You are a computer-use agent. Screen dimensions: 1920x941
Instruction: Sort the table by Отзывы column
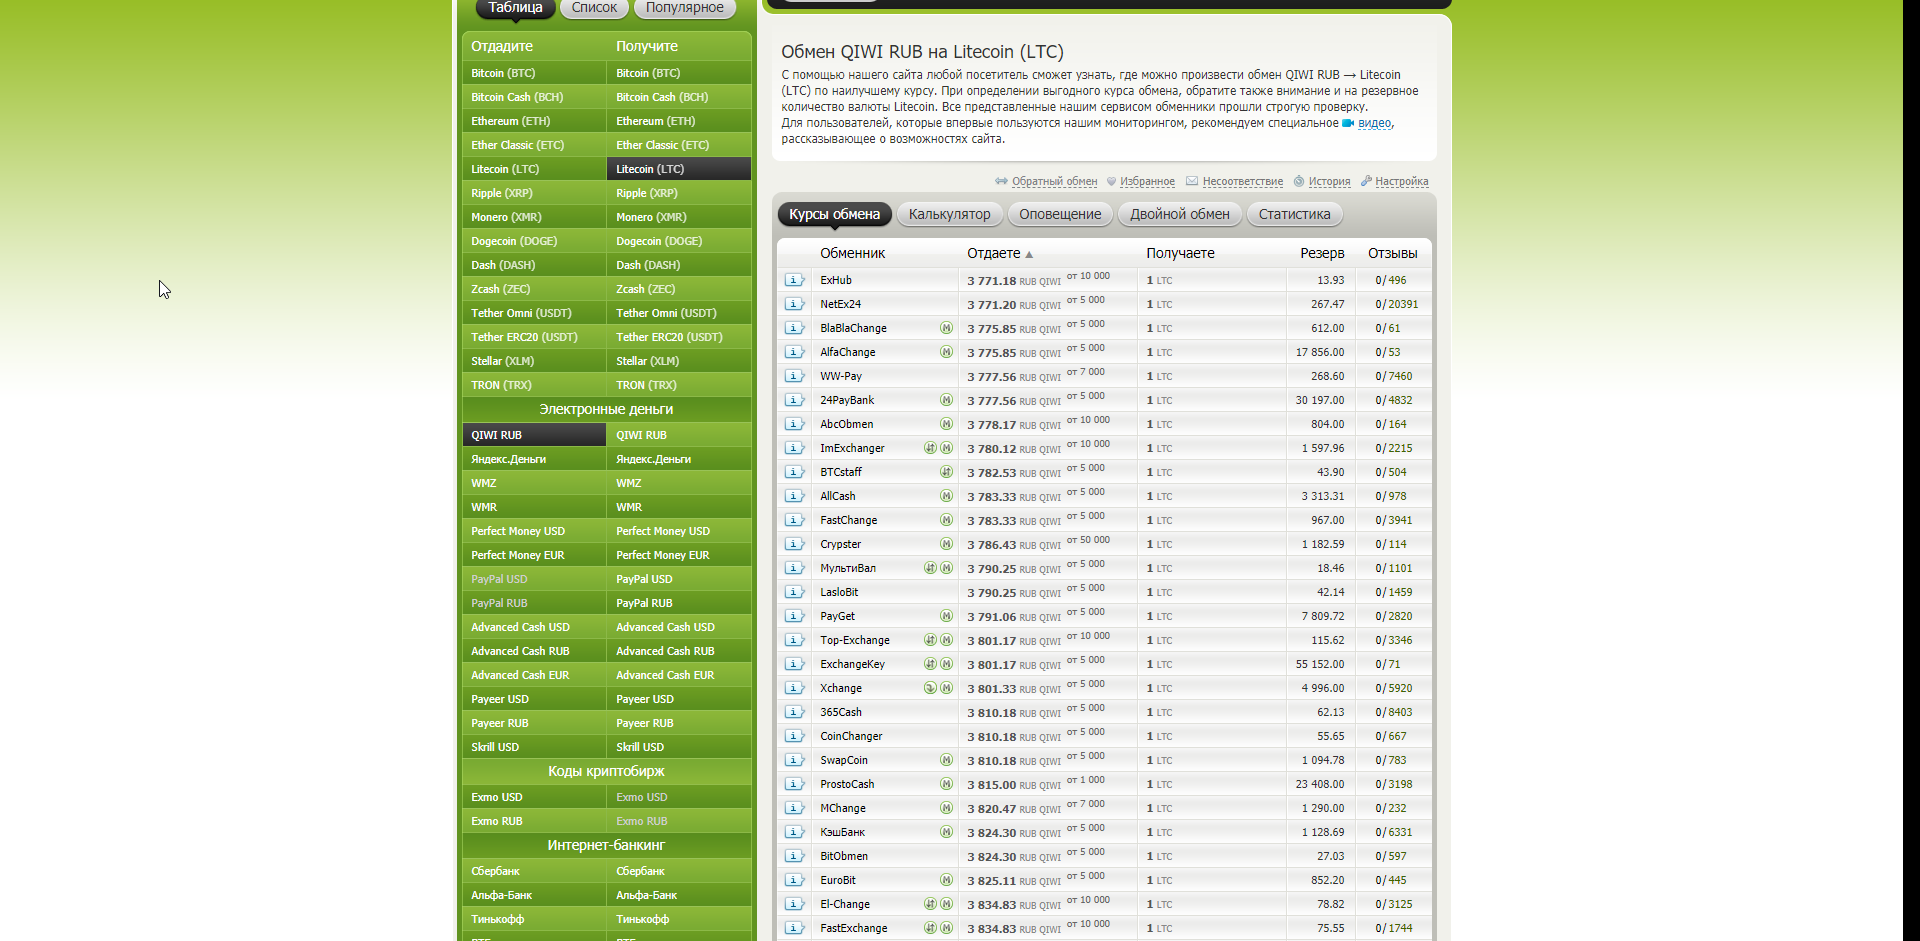[1392, 253]
